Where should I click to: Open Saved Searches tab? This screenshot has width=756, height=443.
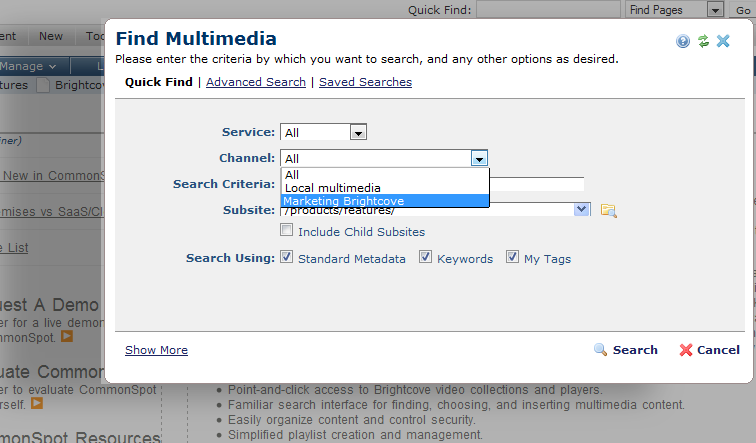(x=365, y=82)
